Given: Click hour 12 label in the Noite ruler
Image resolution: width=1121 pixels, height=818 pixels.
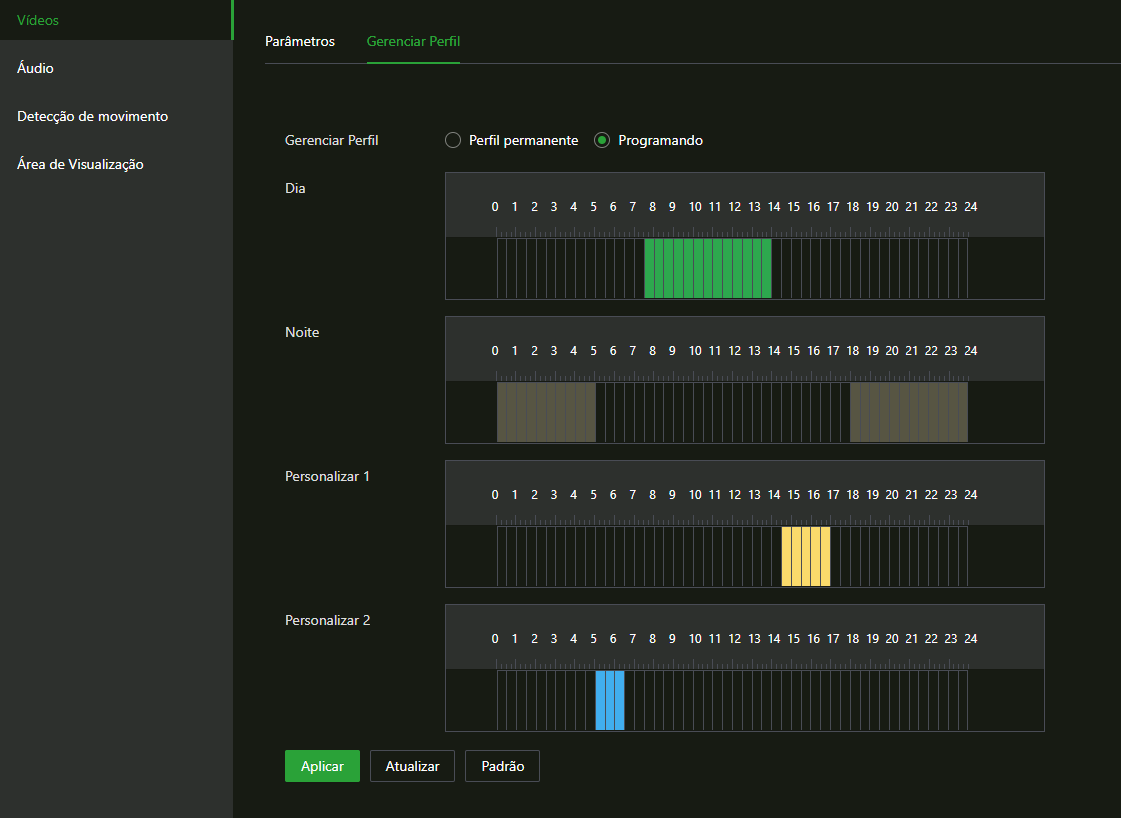Looking at the screenshot, I should coord(734,351).
